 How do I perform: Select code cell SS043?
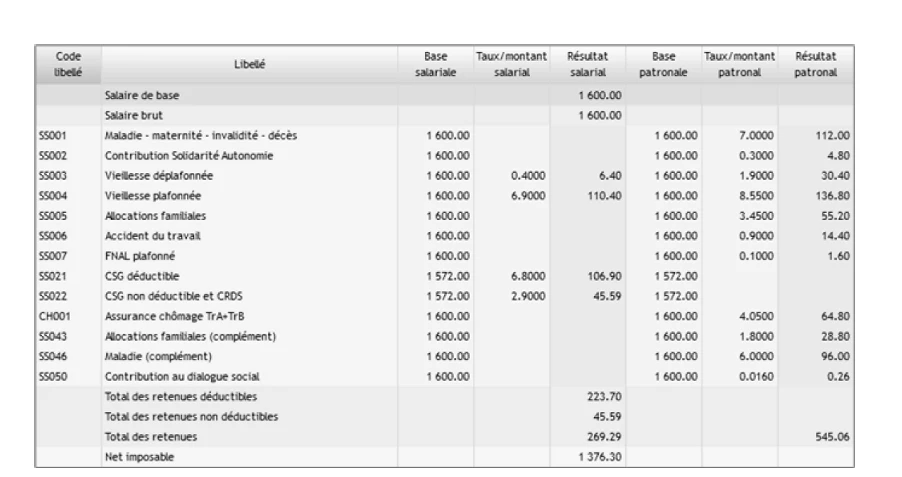click(52, 337)
